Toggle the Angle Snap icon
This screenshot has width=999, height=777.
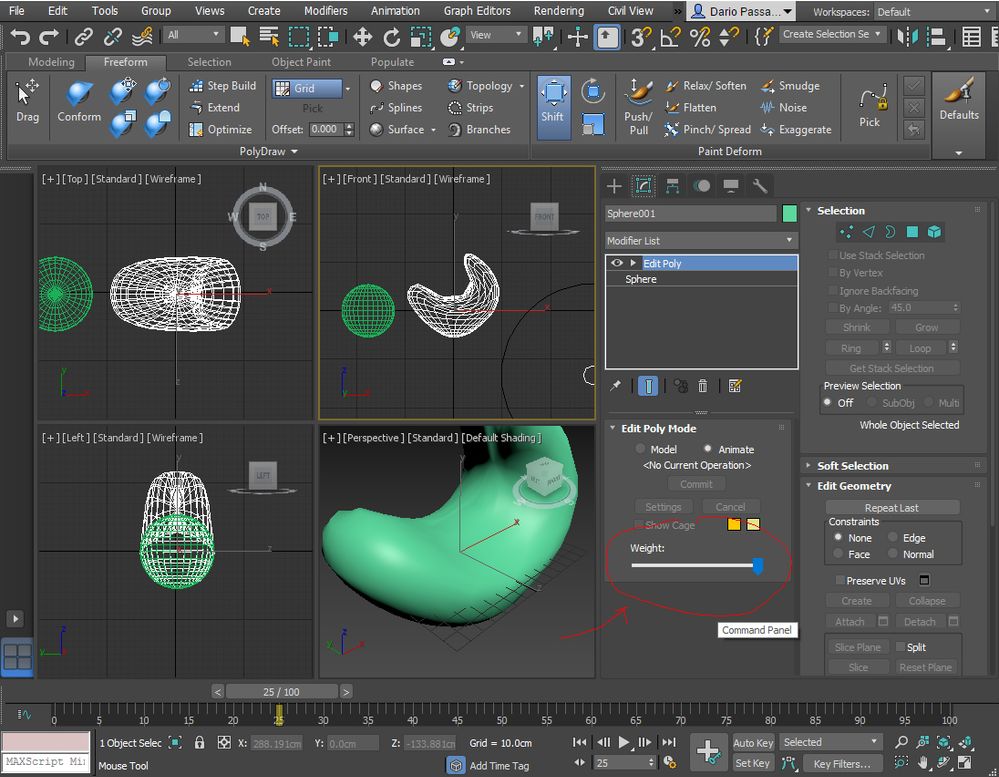pos(670,37)
